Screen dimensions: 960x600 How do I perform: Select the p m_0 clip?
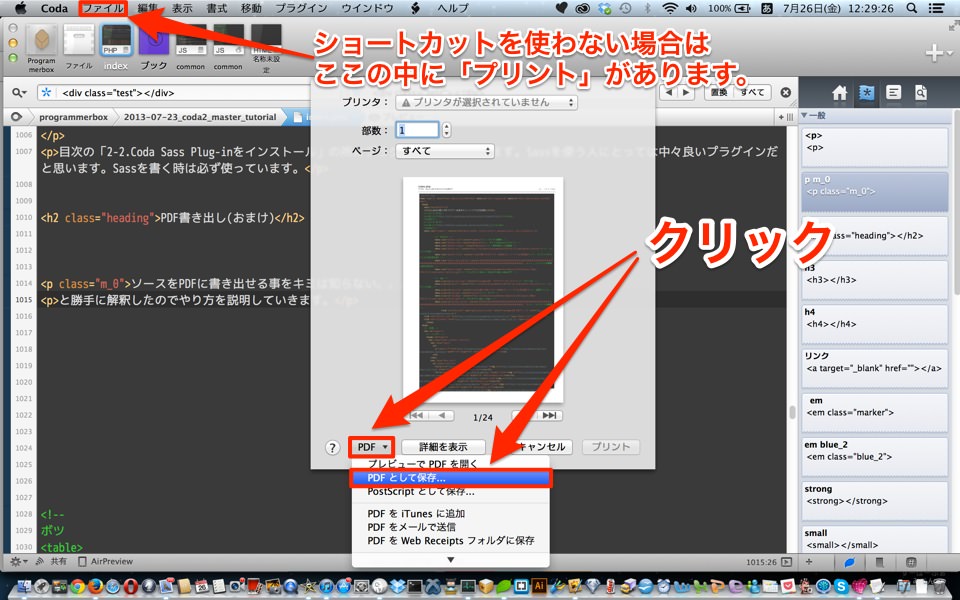[874, 191]
